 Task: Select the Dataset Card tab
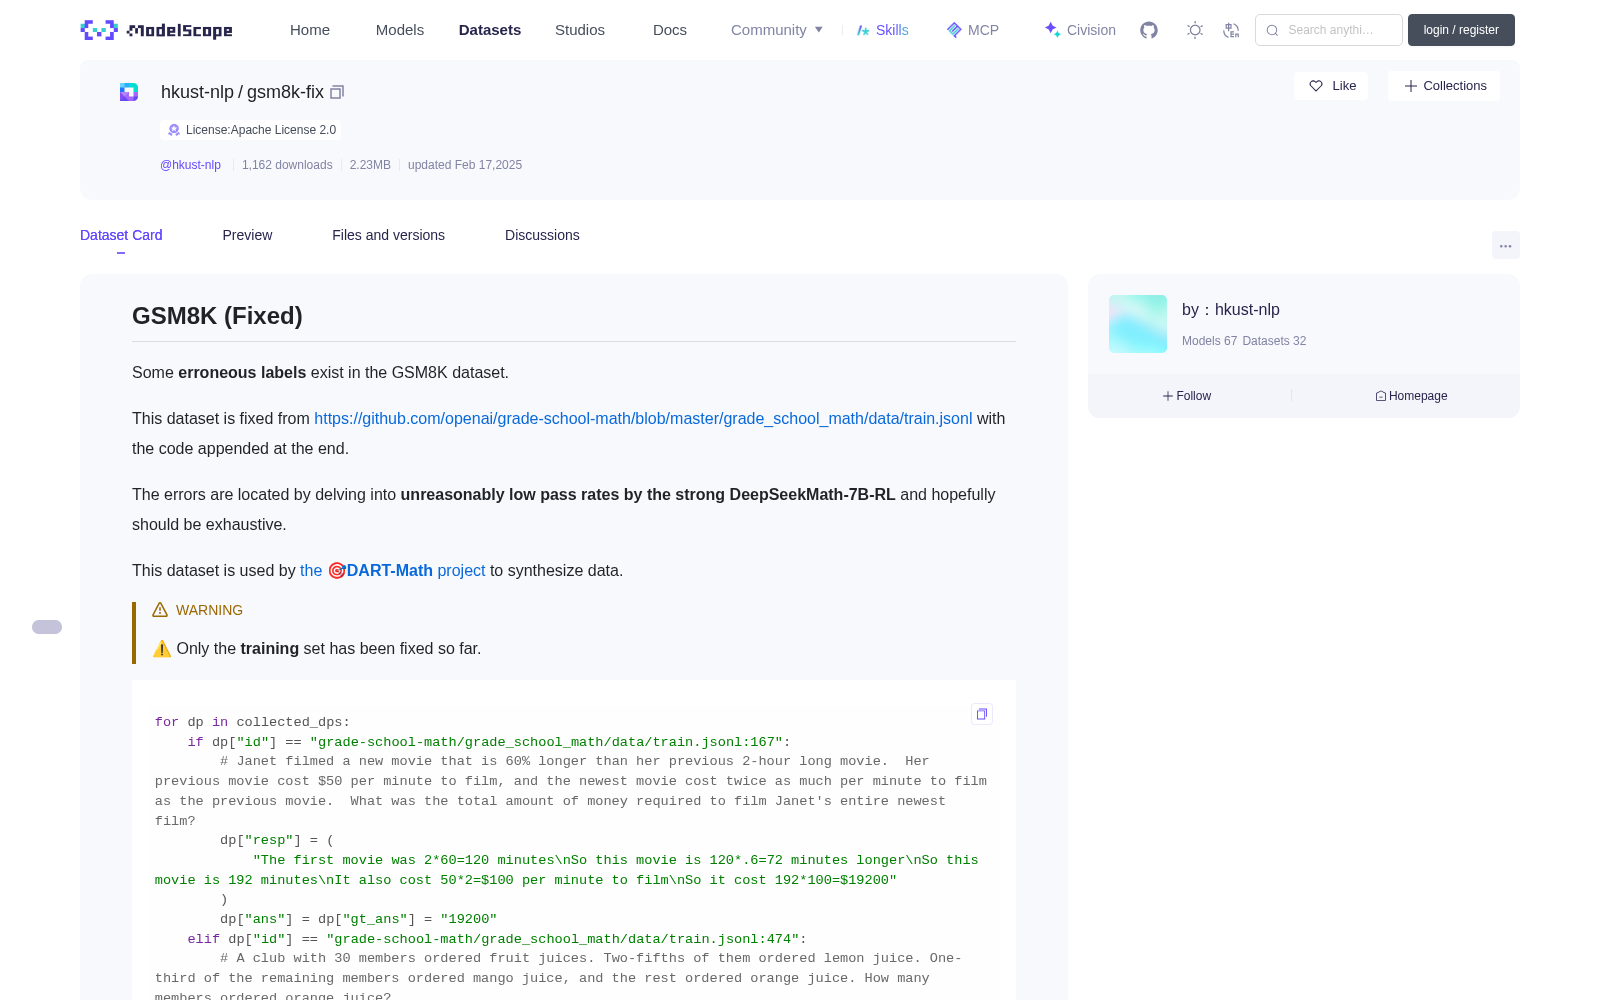click(121, 235)
